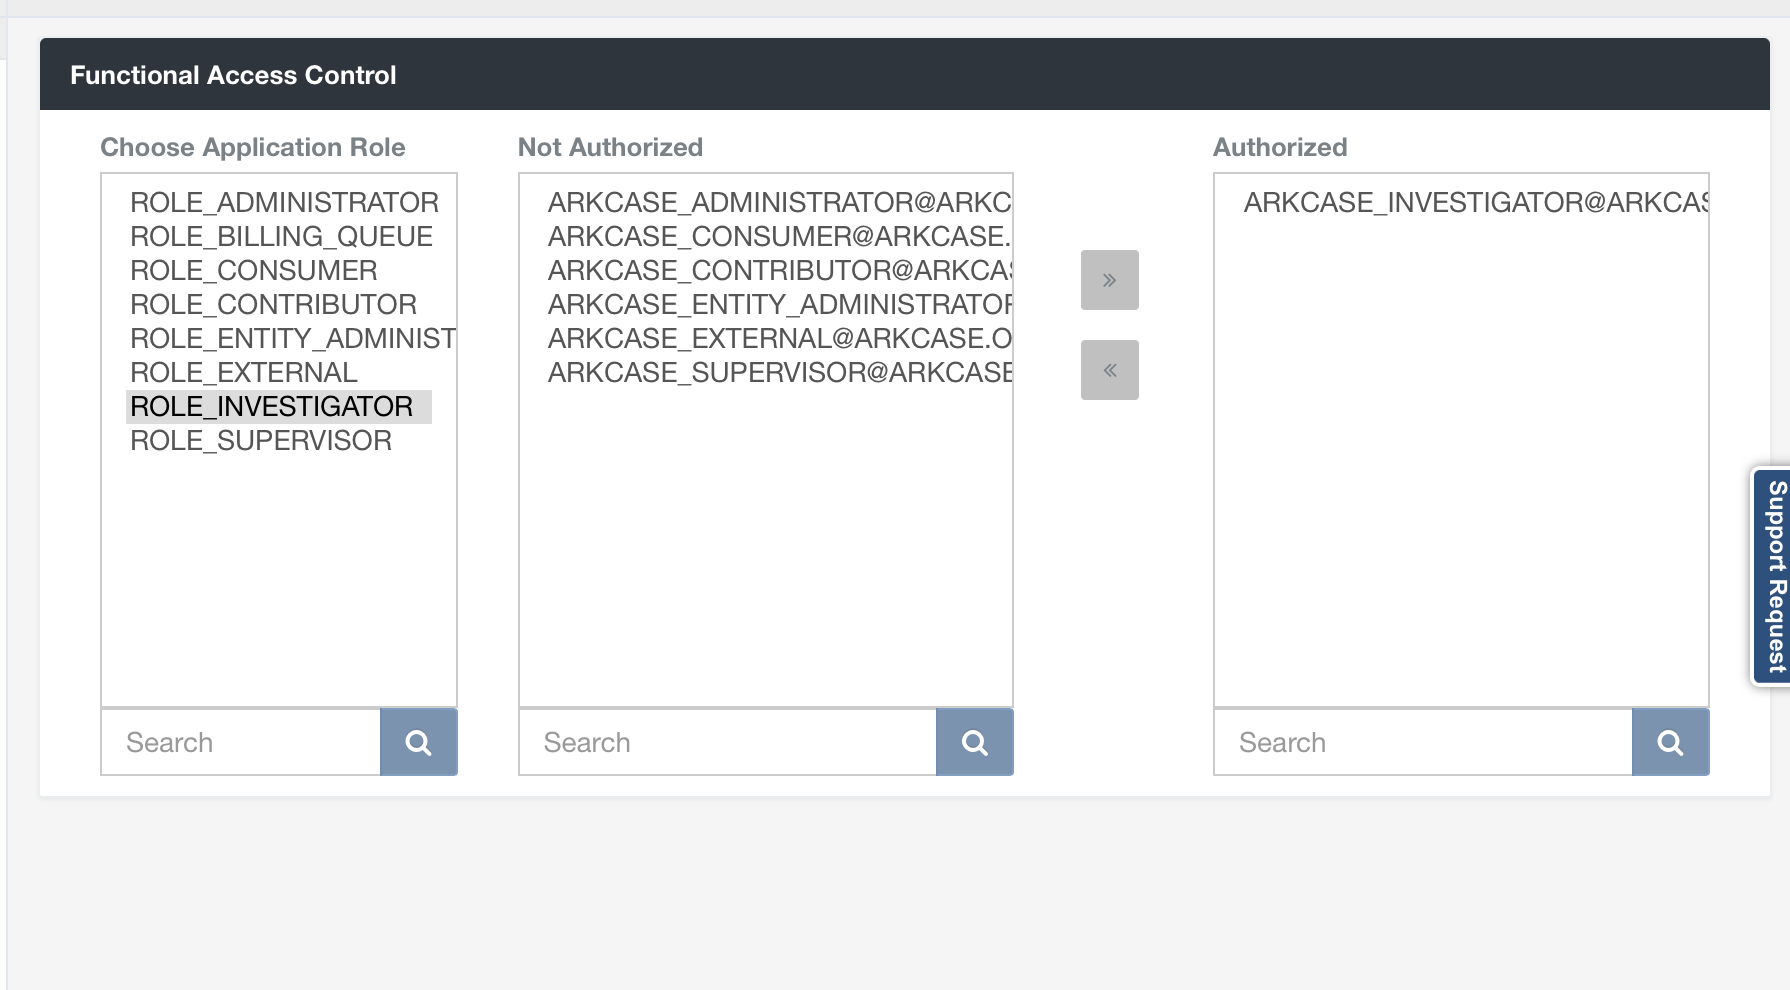This screenshot has width=1790, height=990.
Task: Select ROLE_BILLING_QUEUE application role
Action: 281,236
